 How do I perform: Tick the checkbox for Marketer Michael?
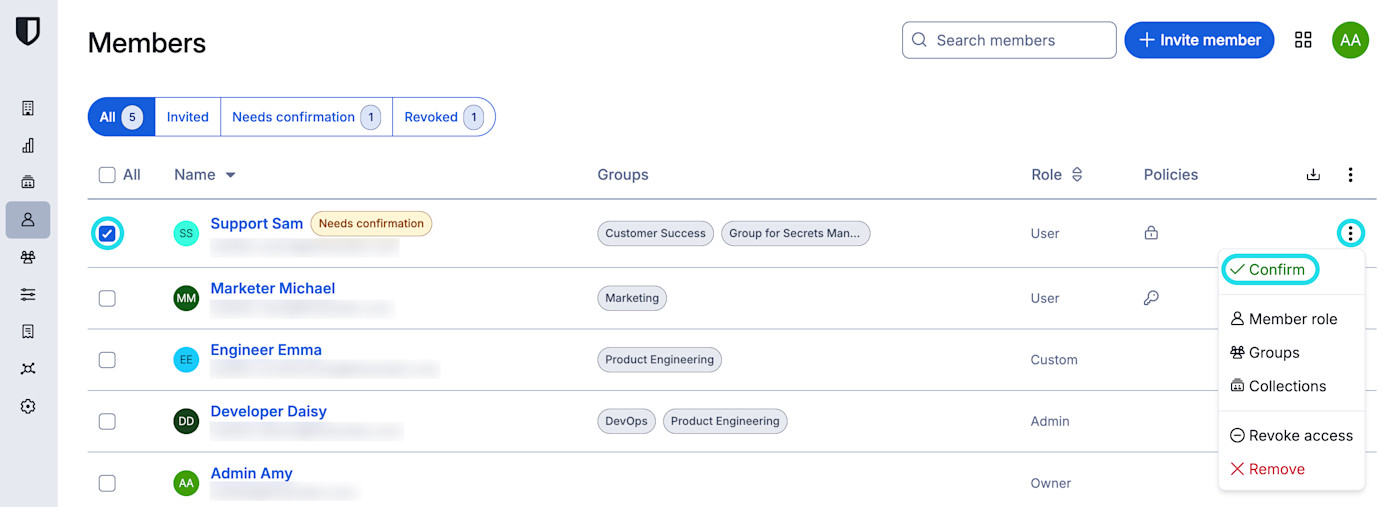pos(107,298)
